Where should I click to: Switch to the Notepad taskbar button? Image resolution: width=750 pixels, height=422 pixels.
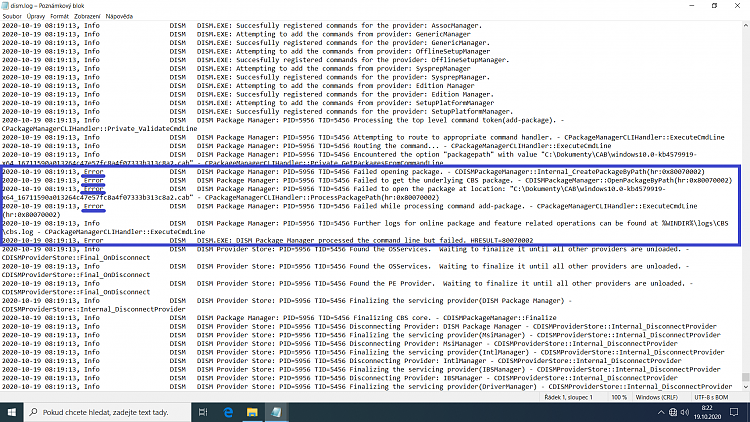(x=276, y=412)
